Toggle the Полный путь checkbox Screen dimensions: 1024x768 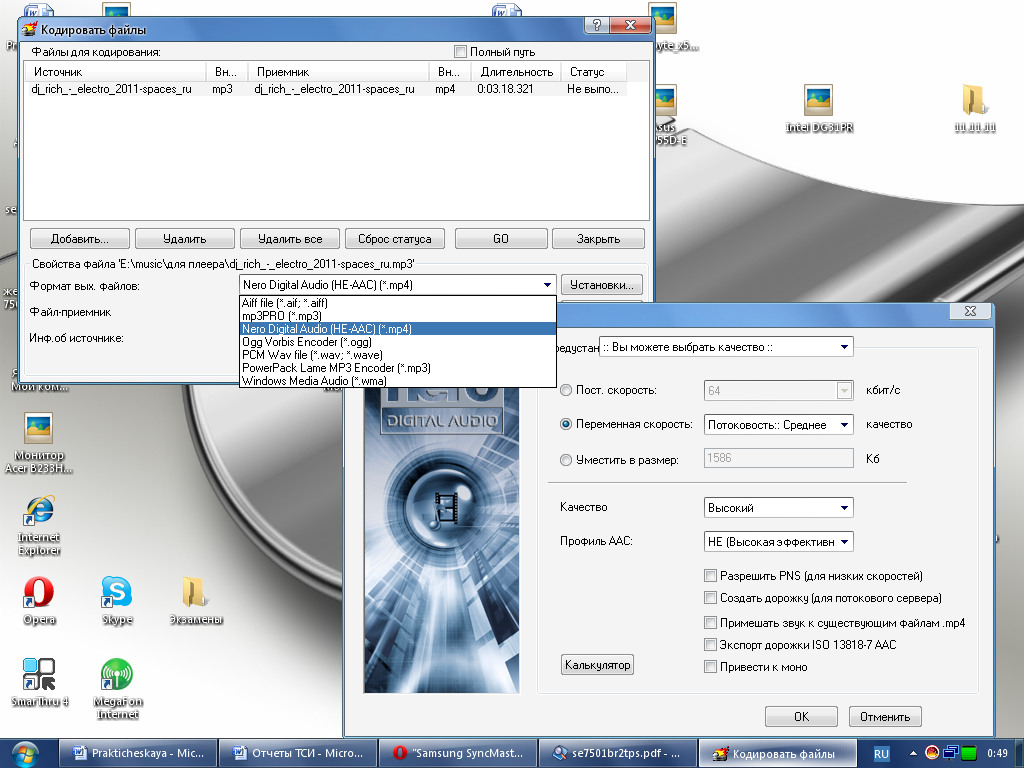(460, 52)
